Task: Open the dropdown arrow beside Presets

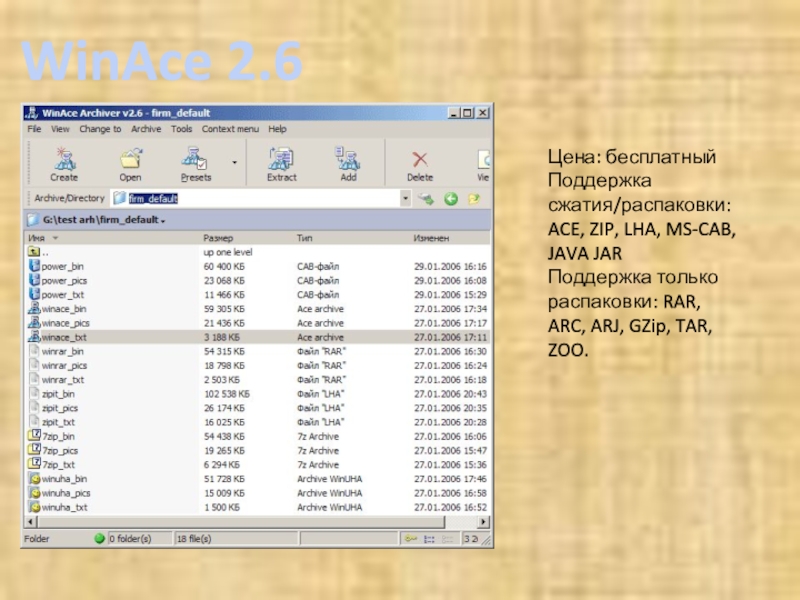Action: coord(235,163)
